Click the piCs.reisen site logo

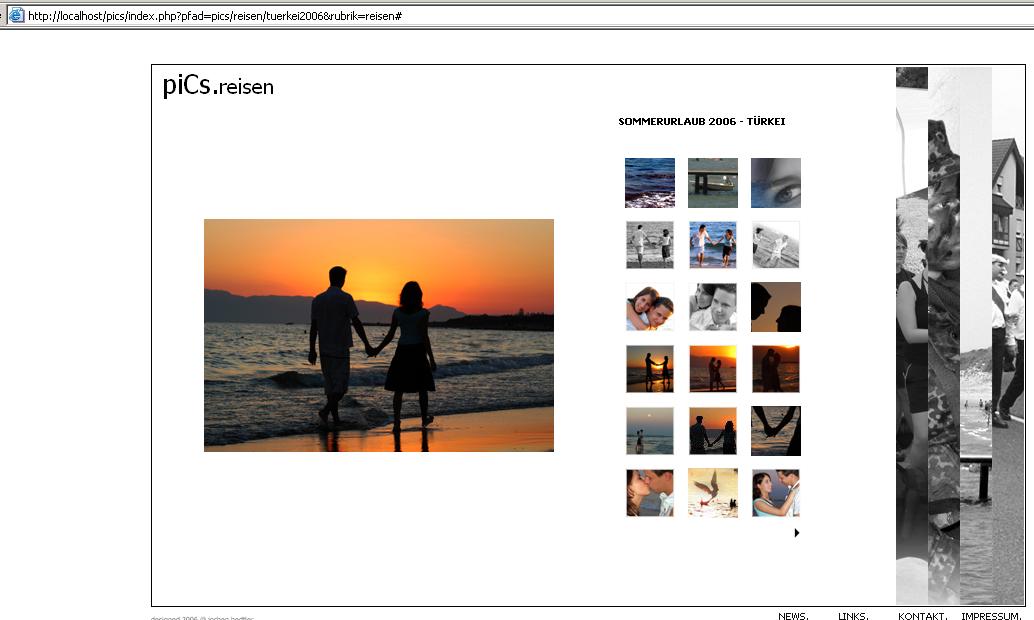[218, 86]
